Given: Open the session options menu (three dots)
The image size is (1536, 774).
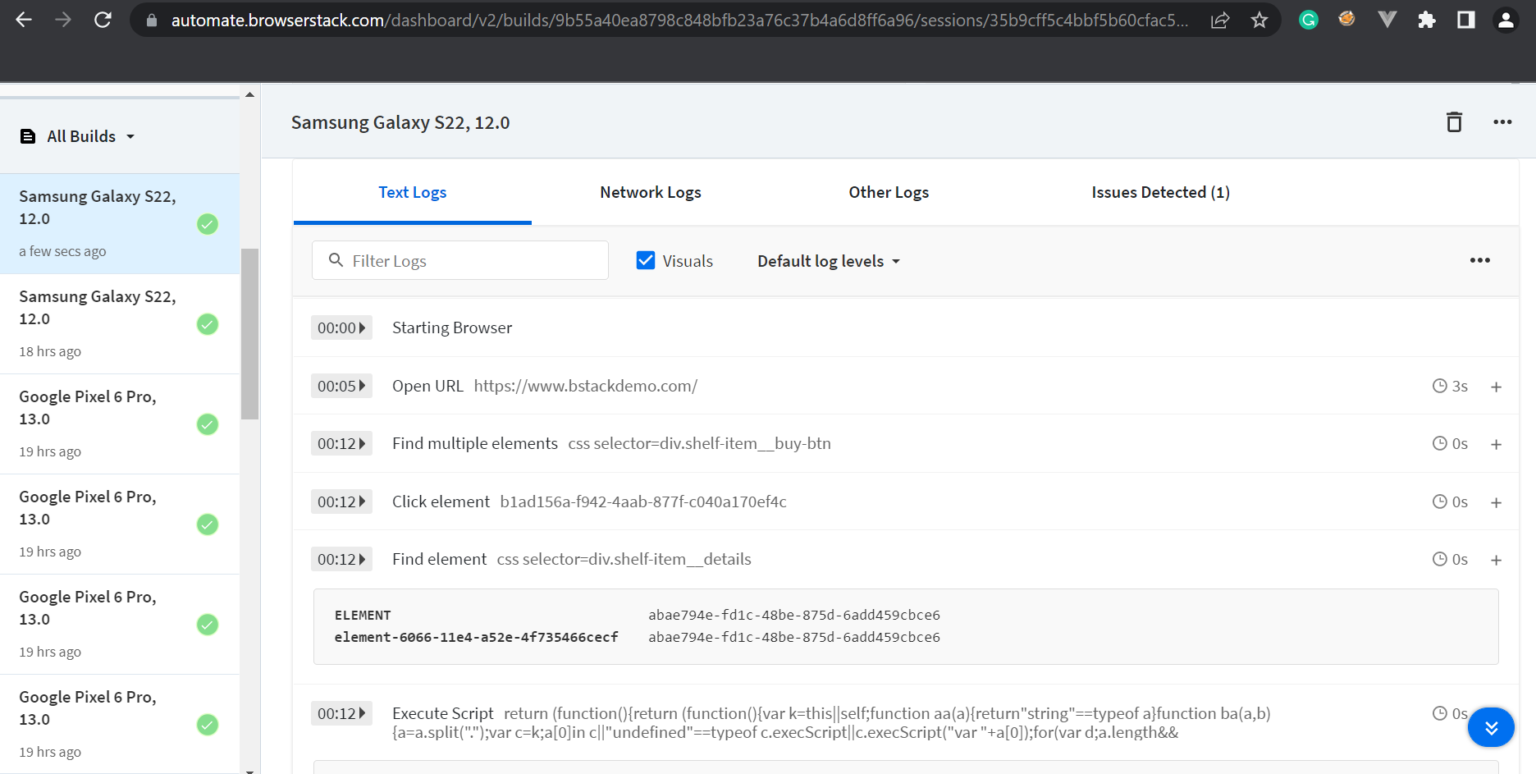Looking at the screenshot, I should point(1502,121).
